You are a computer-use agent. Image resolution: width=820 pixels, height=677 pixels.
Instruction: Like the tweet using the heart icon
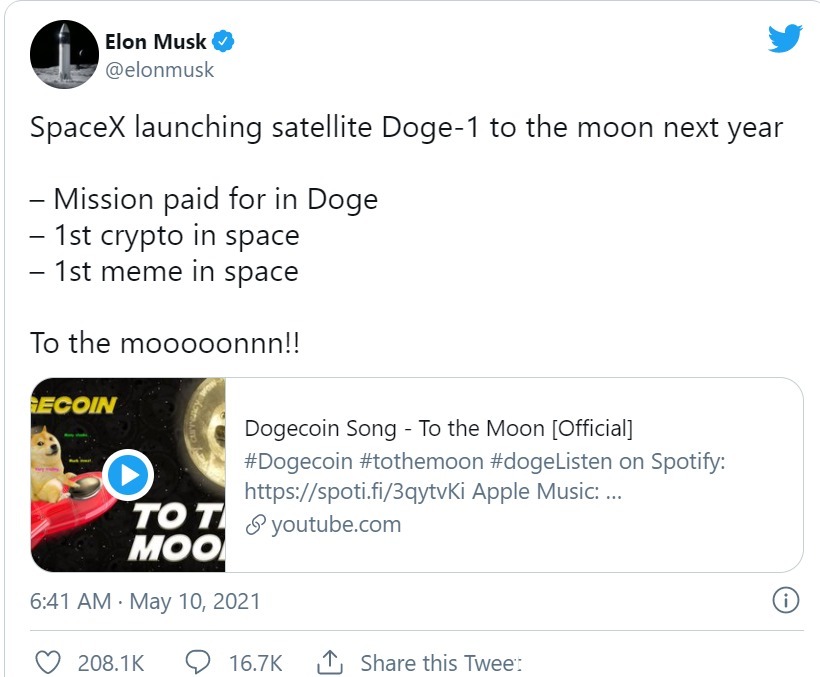47,662
